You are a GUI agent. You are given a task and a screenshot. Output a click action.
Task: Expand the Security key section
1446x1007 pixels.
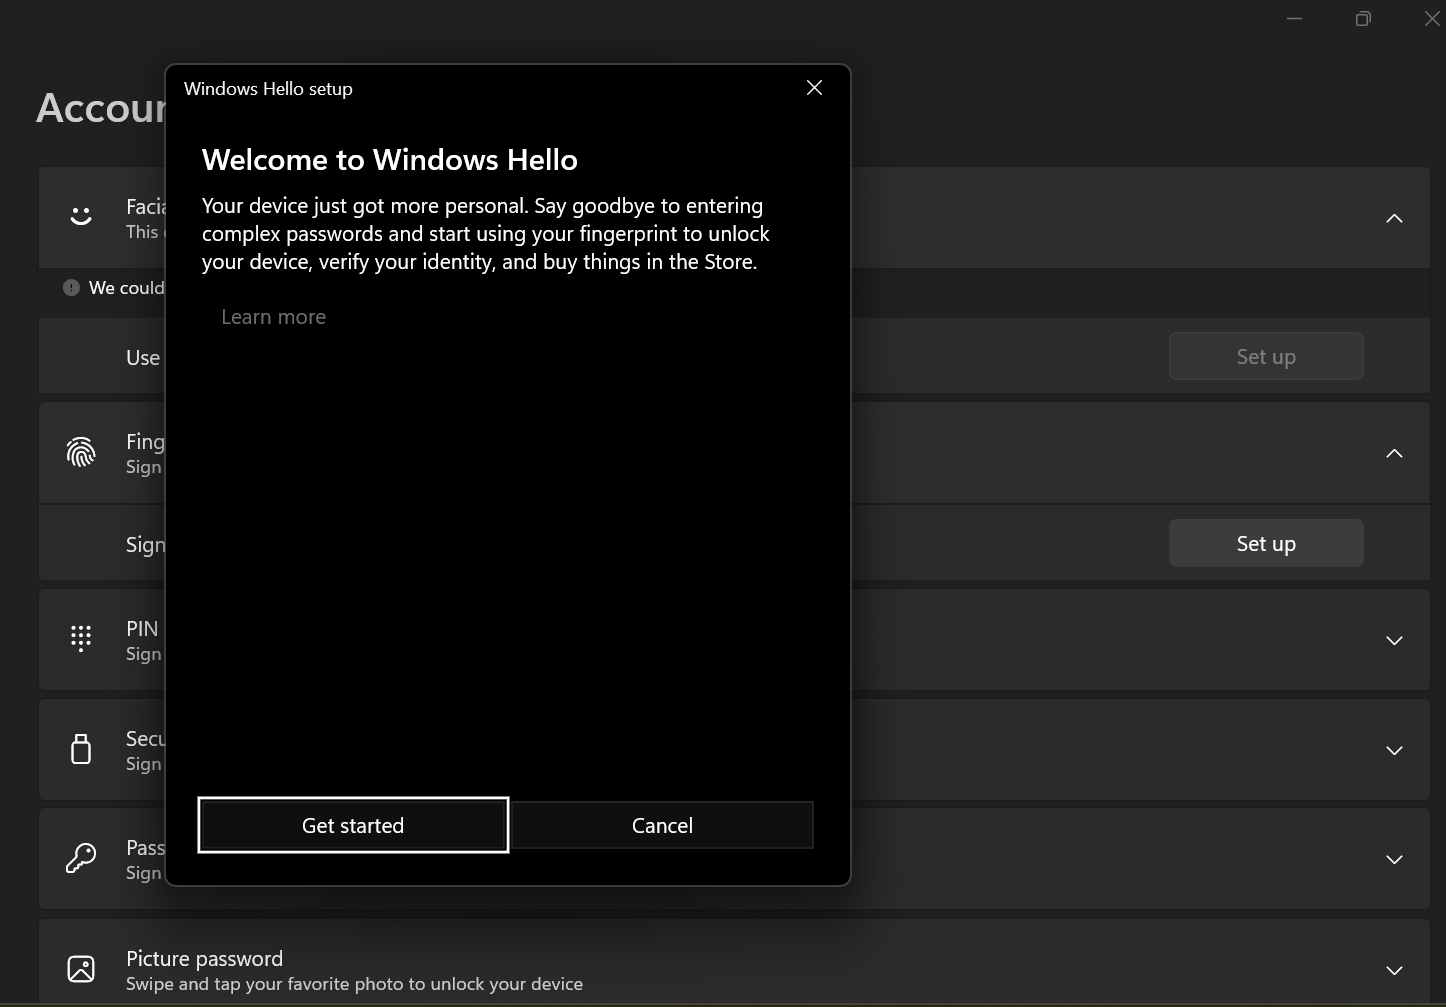tap(1394, 750)
